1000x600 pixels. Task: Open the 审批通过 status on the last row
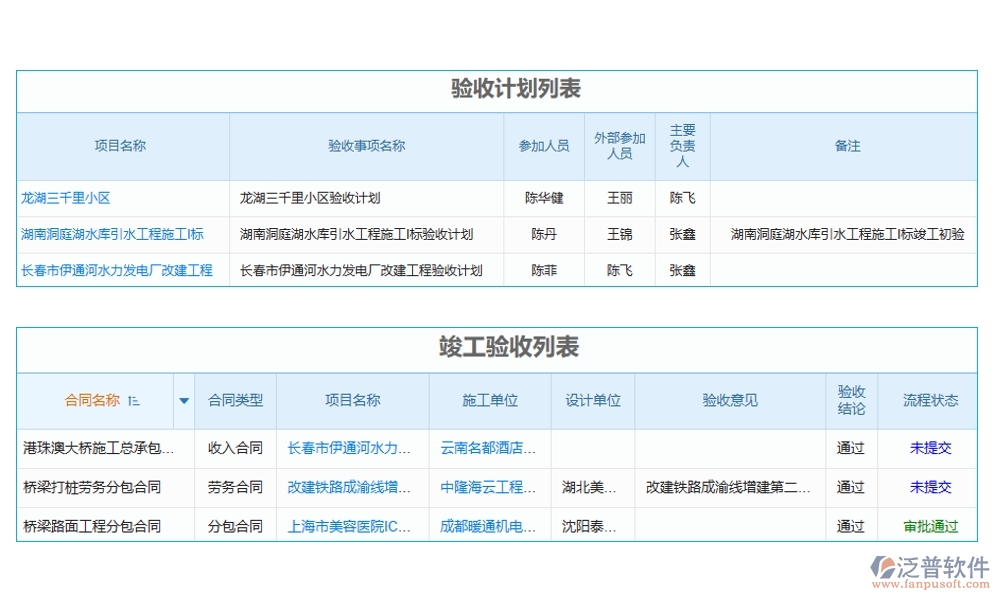[931, 527]
